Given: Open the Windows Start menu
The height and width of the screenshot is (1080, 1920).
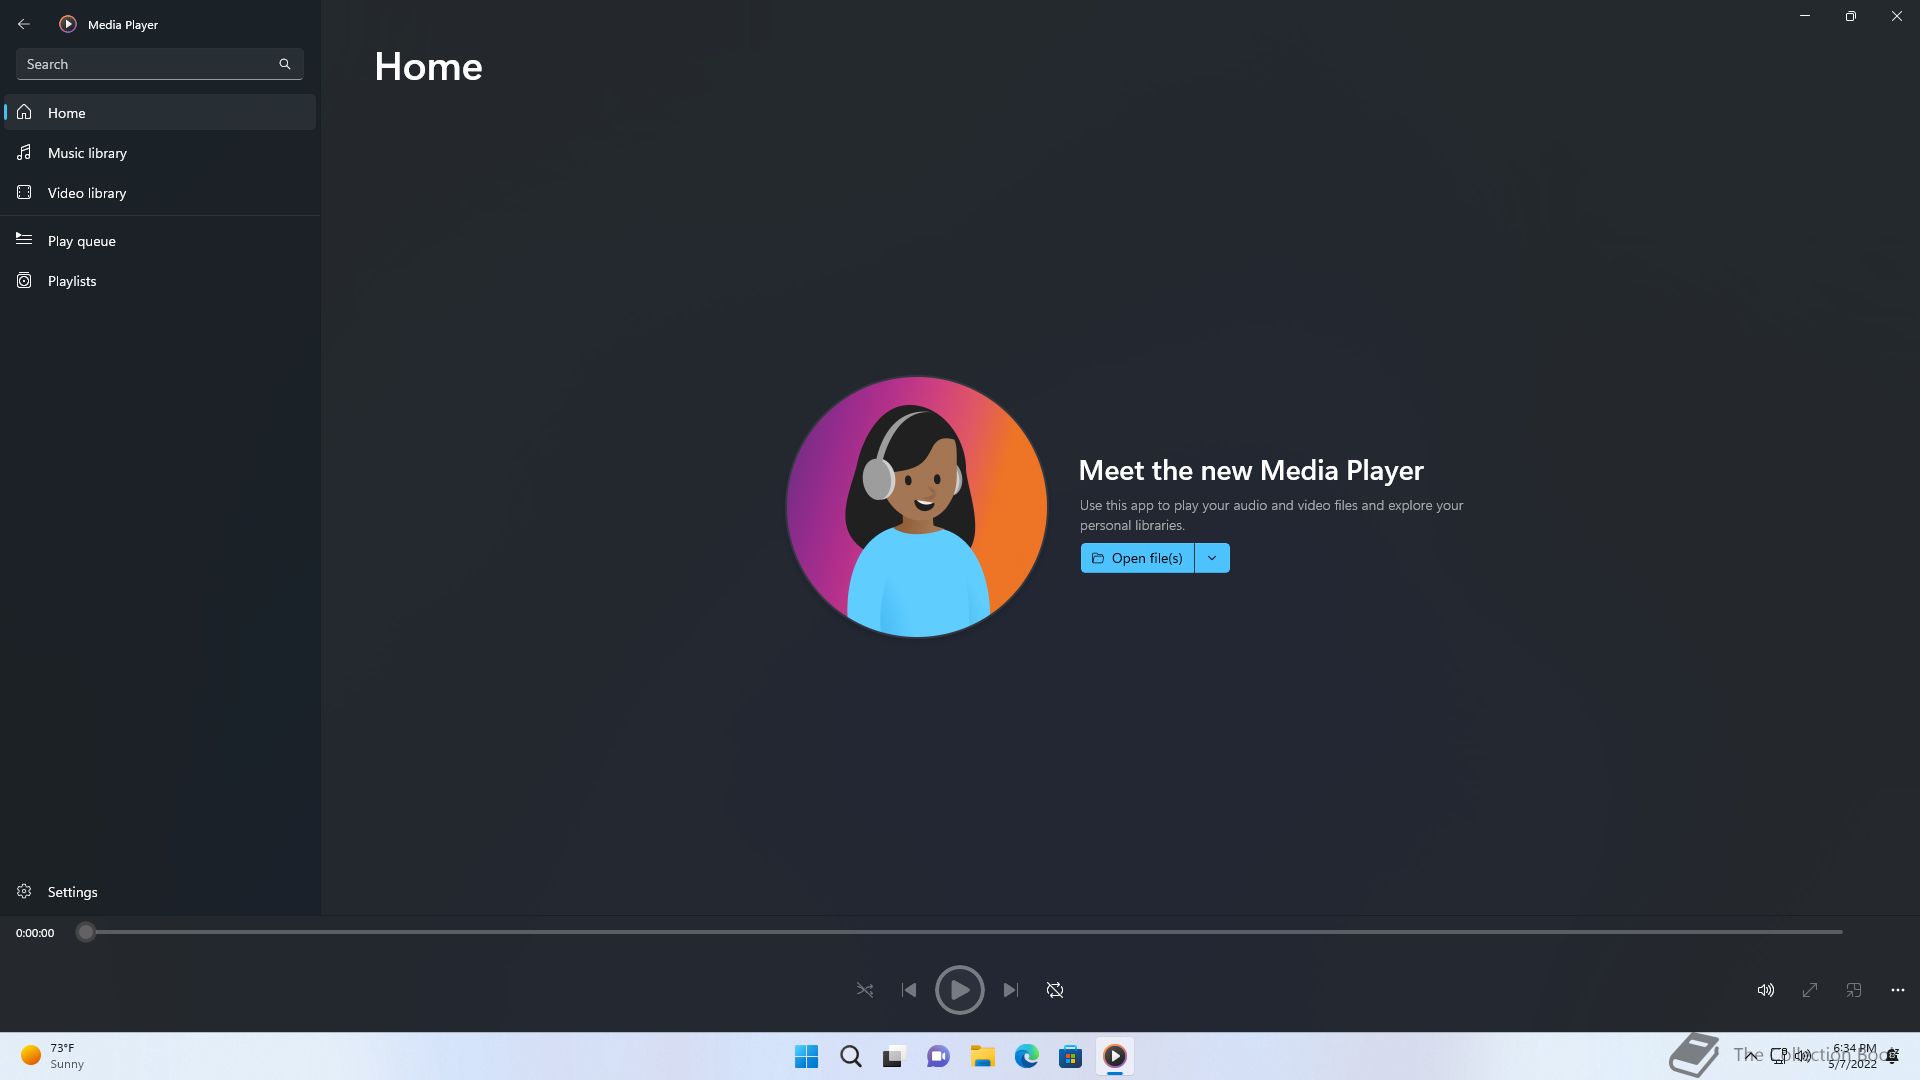Looking at the screenshot, I should point(806,1056).
